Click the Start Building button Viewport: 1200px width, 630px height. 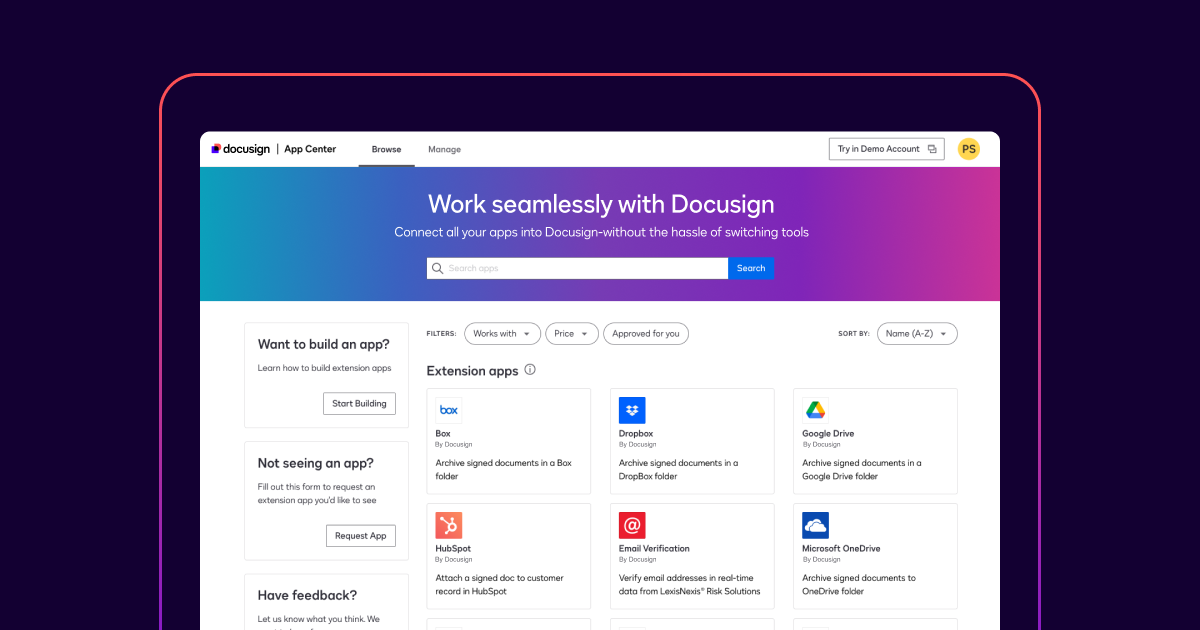coord(359,403)
